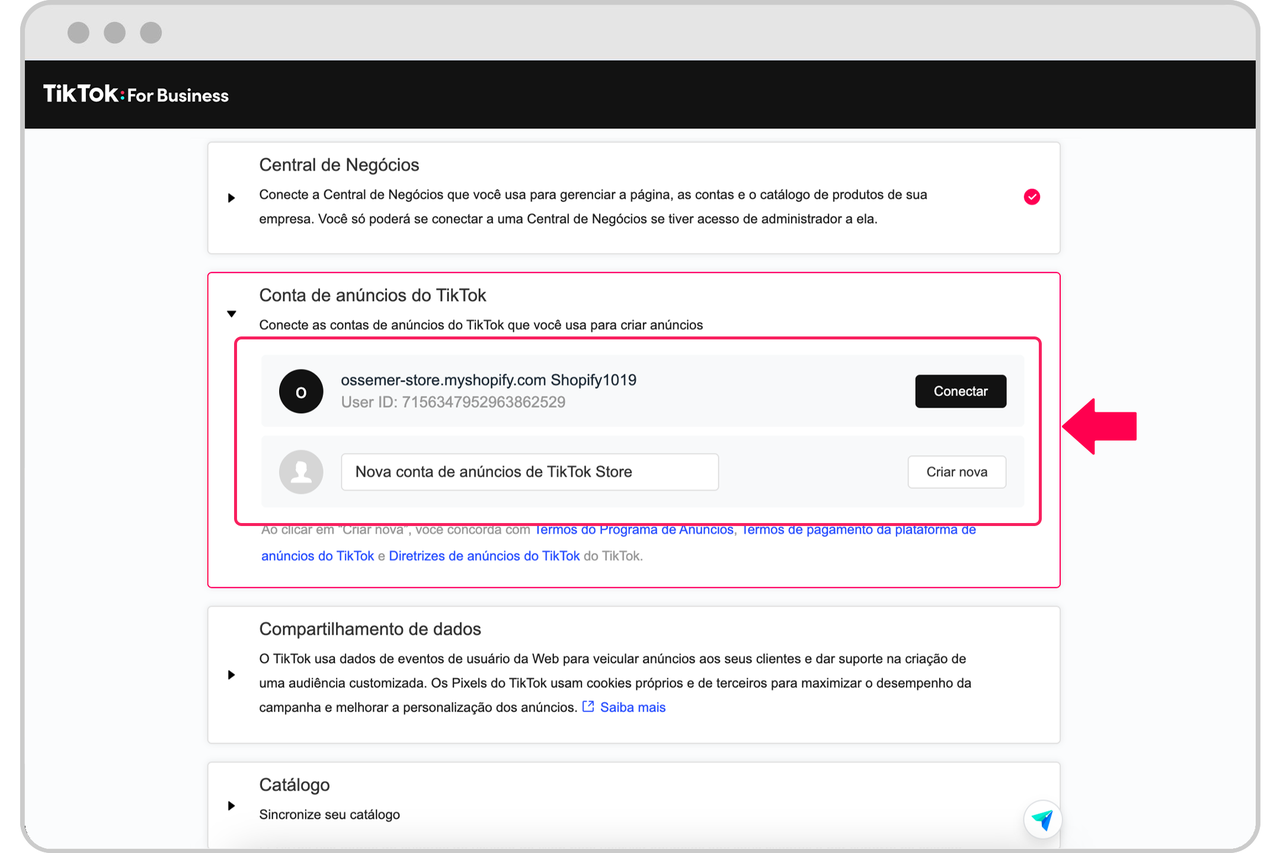
Task: Expand the Catálogo section
Action: [x=231, y=805]
